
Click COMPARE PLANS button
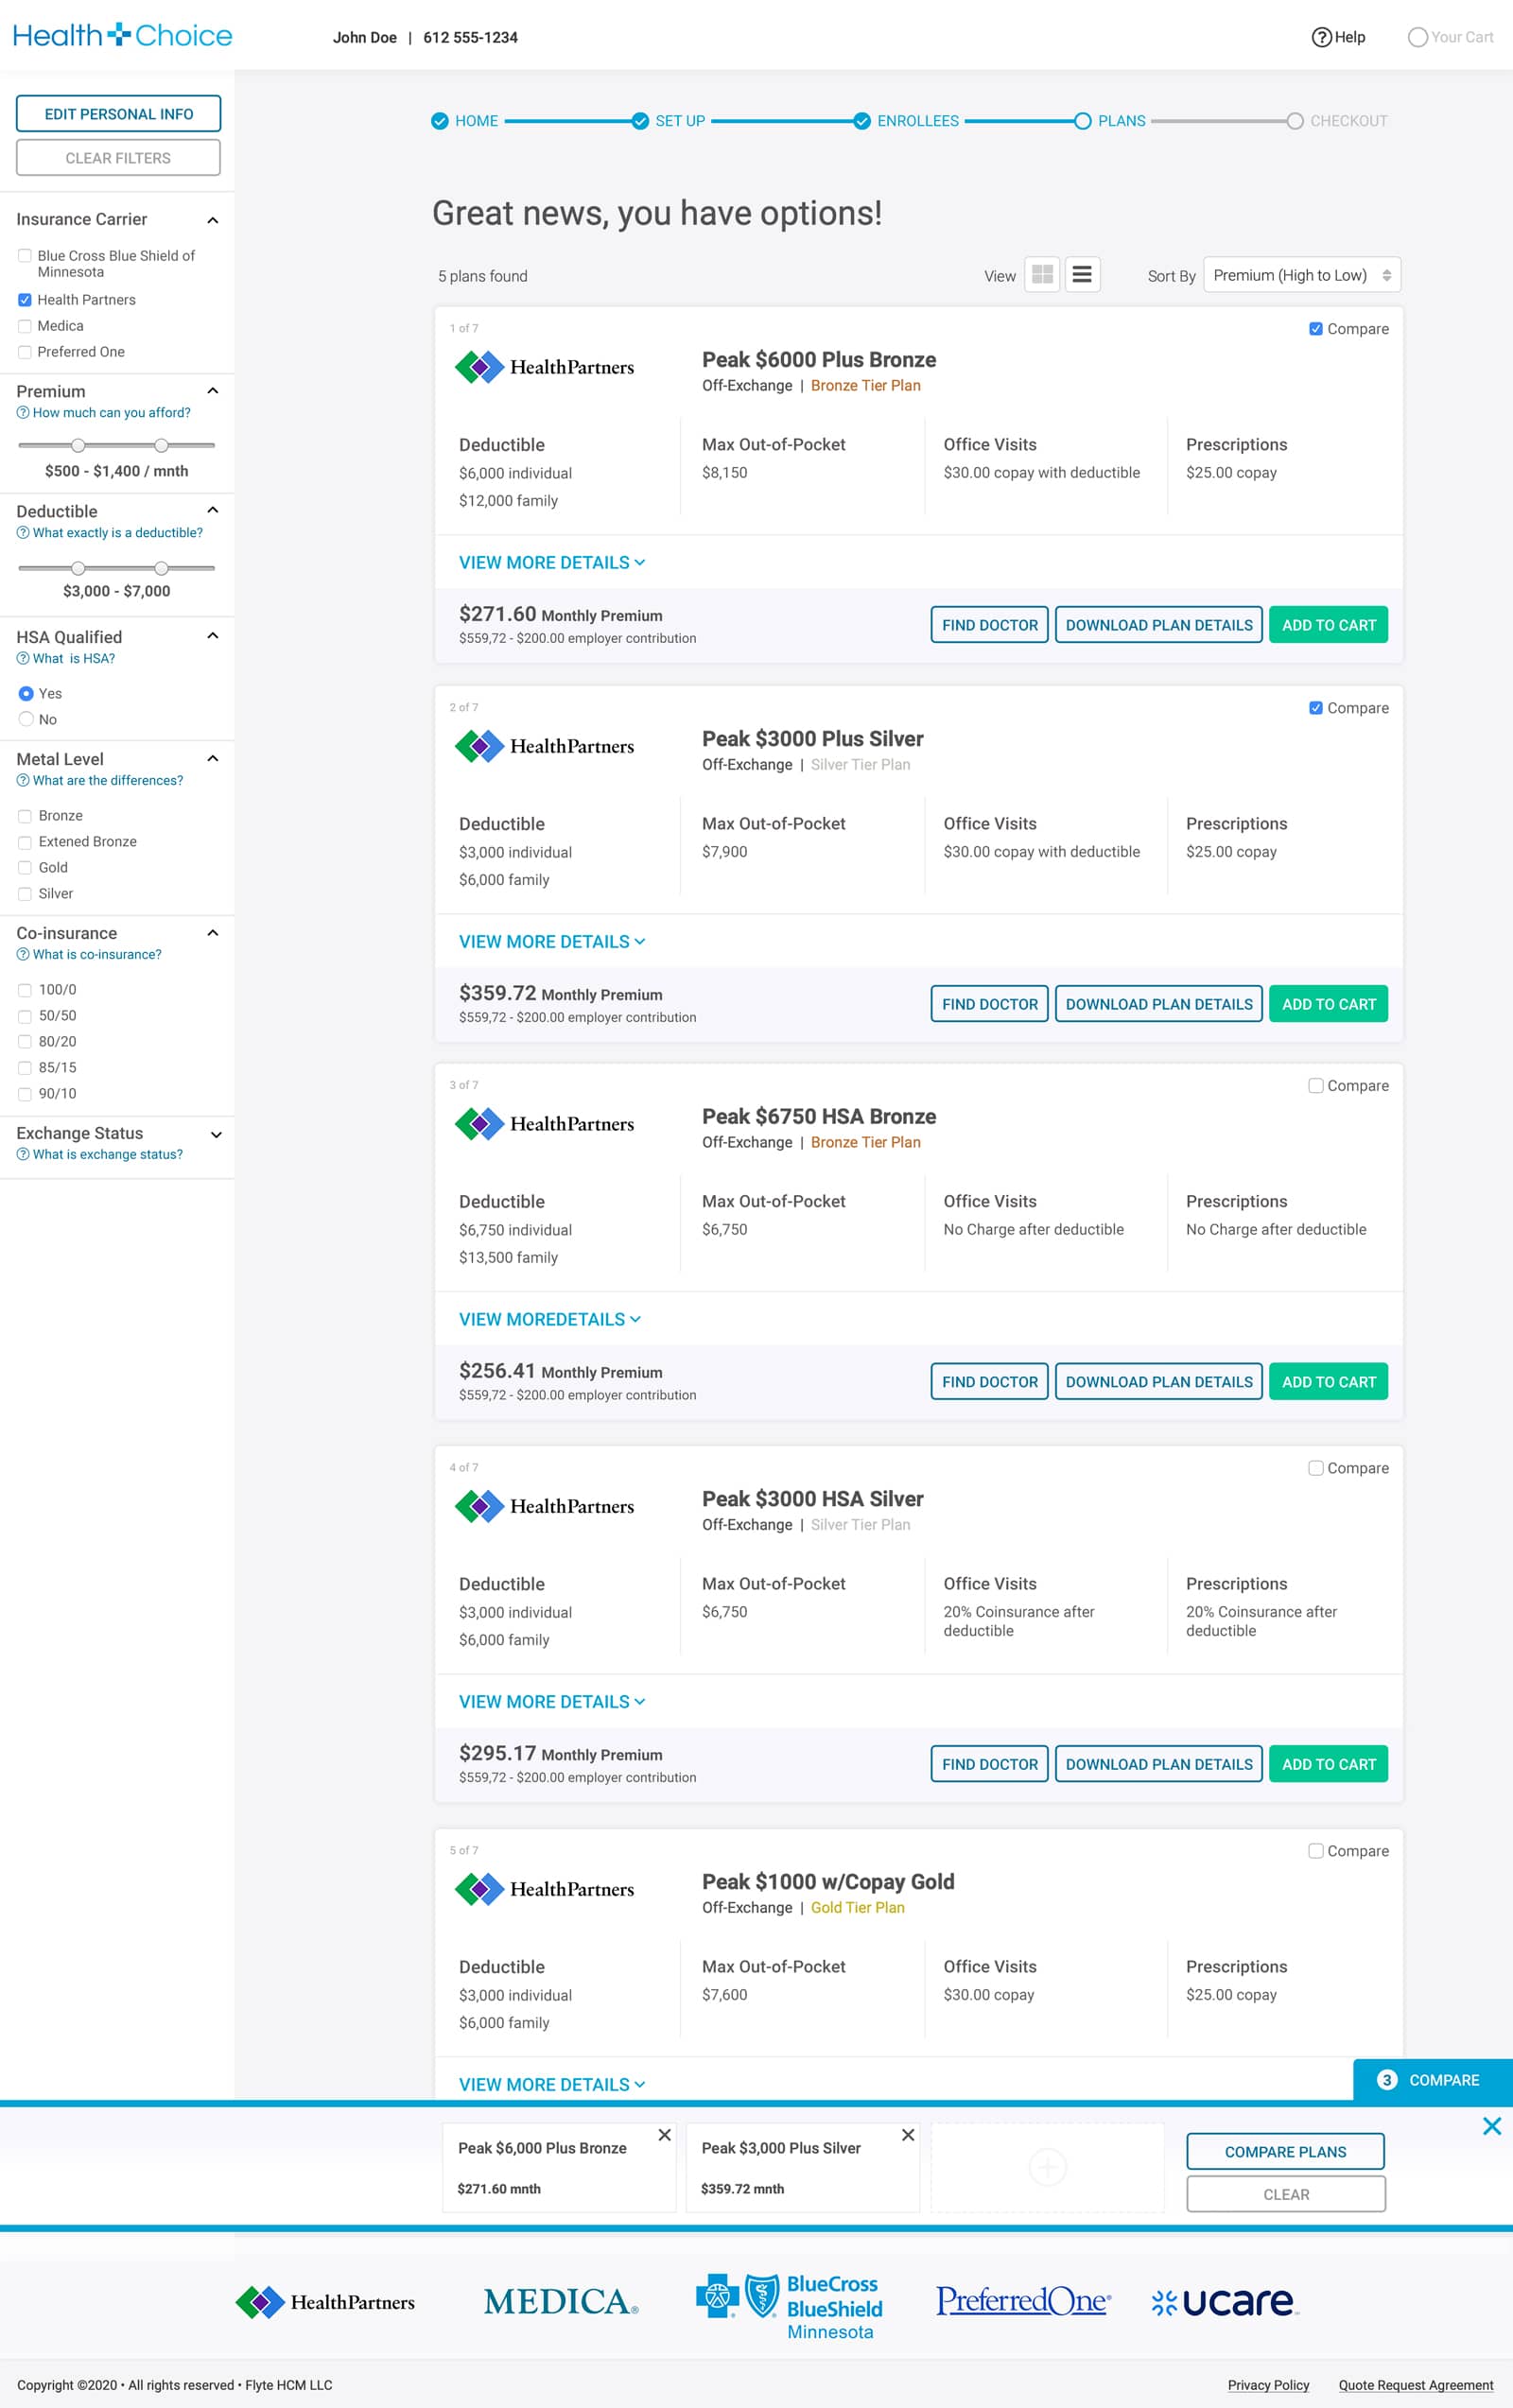[1285, 2152]
